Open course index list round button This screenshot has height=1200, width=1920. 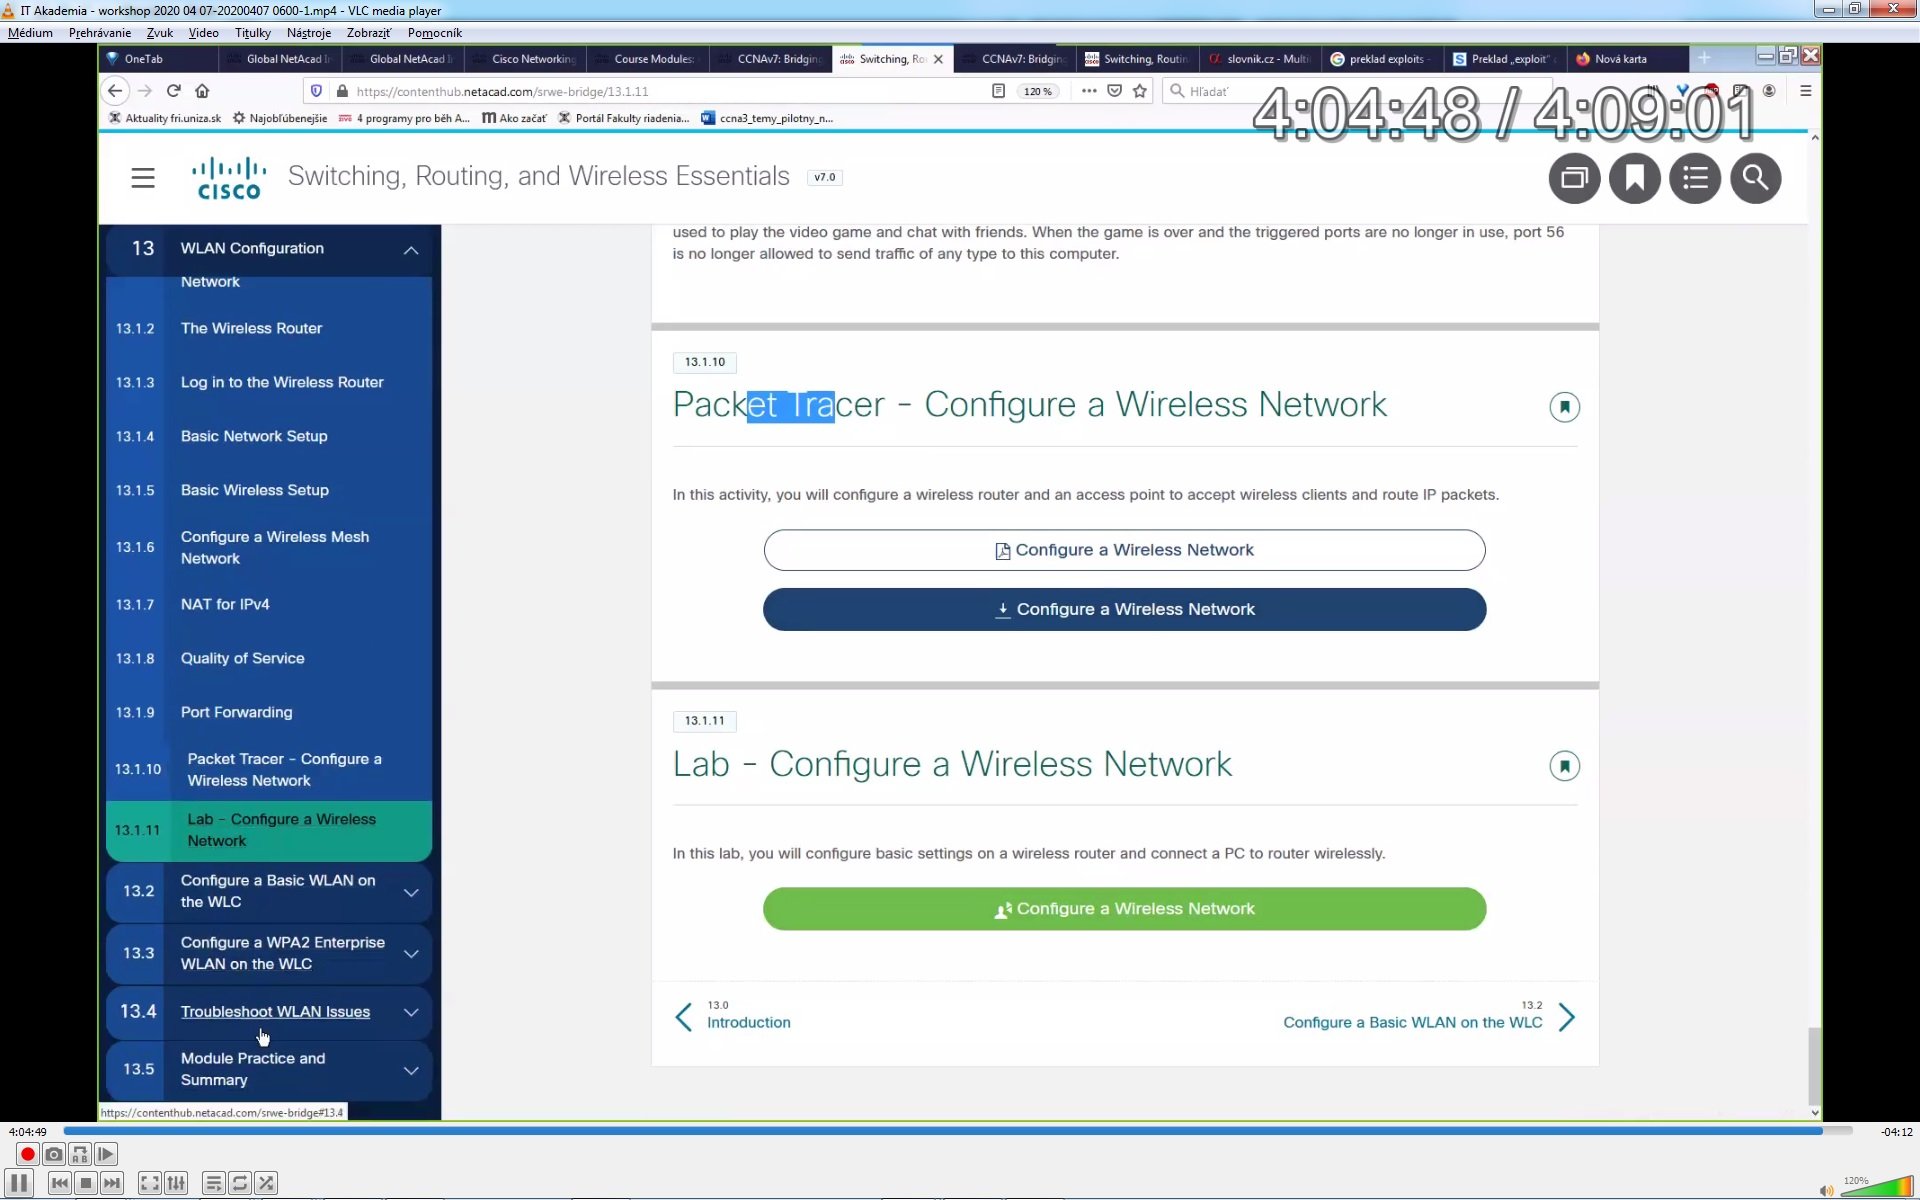[1695, 178]
